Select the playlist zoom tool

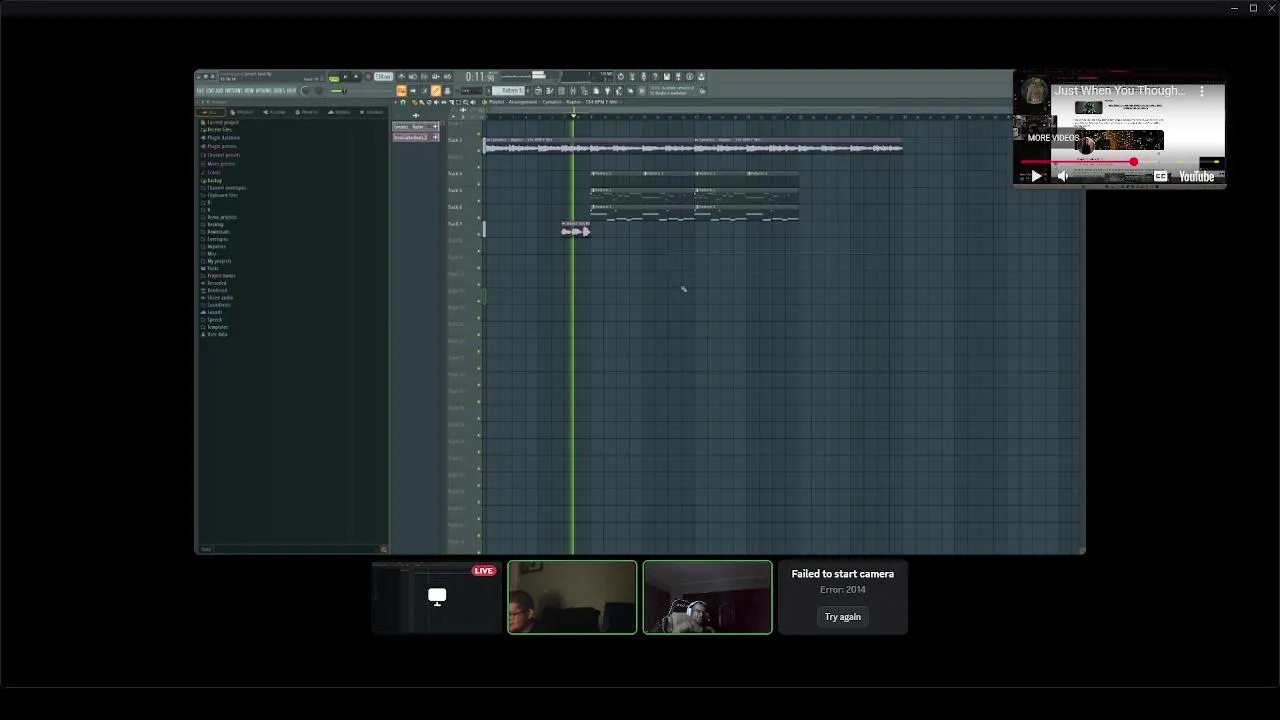(x=465, y=102)
